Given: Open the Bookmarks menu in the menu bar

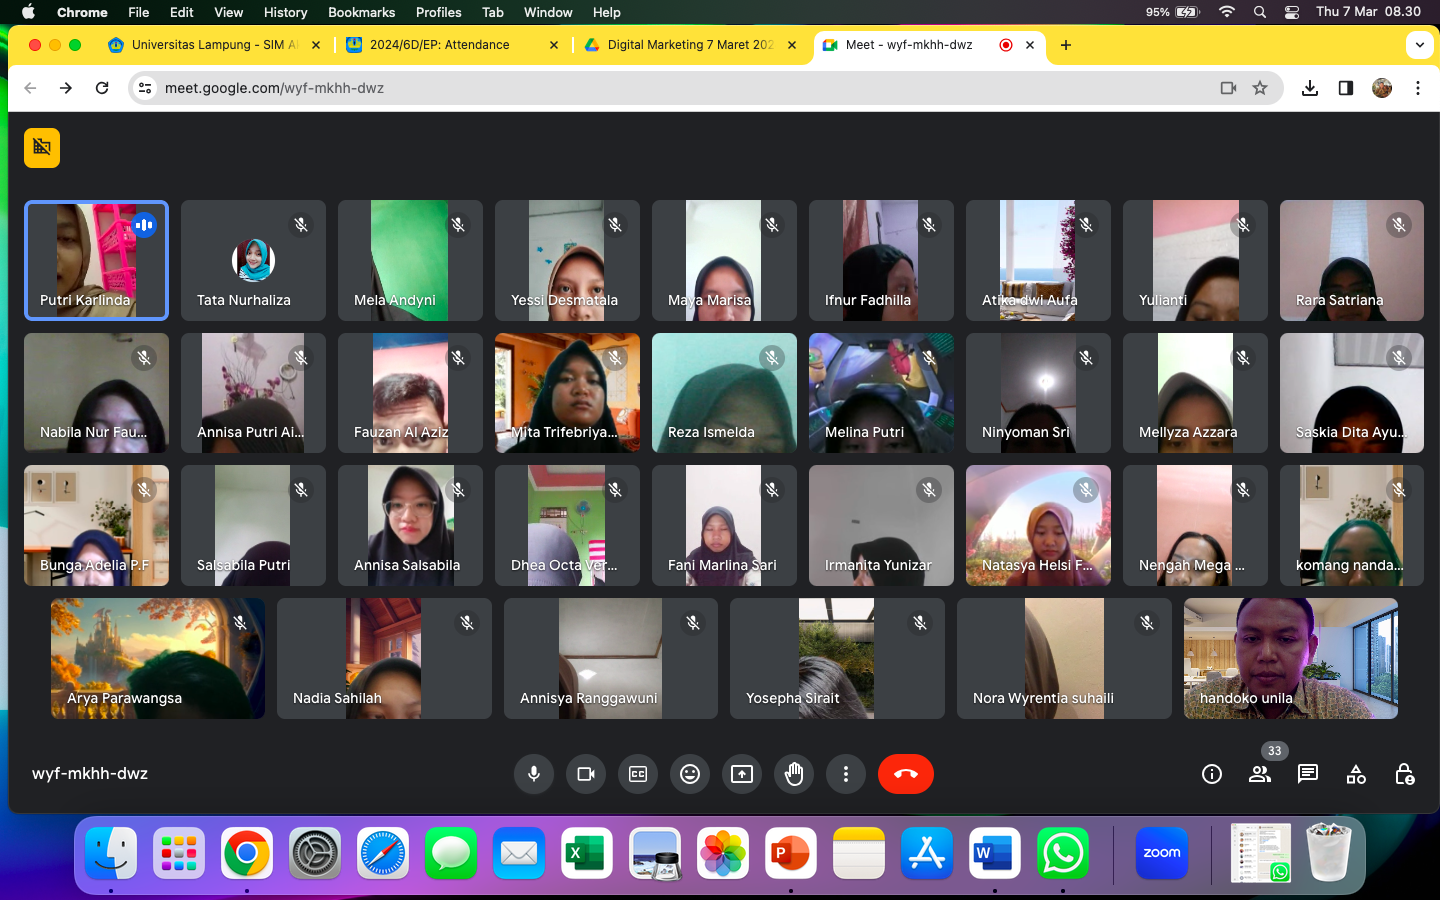Looking at the screenshot, I should tap(361, 12).
